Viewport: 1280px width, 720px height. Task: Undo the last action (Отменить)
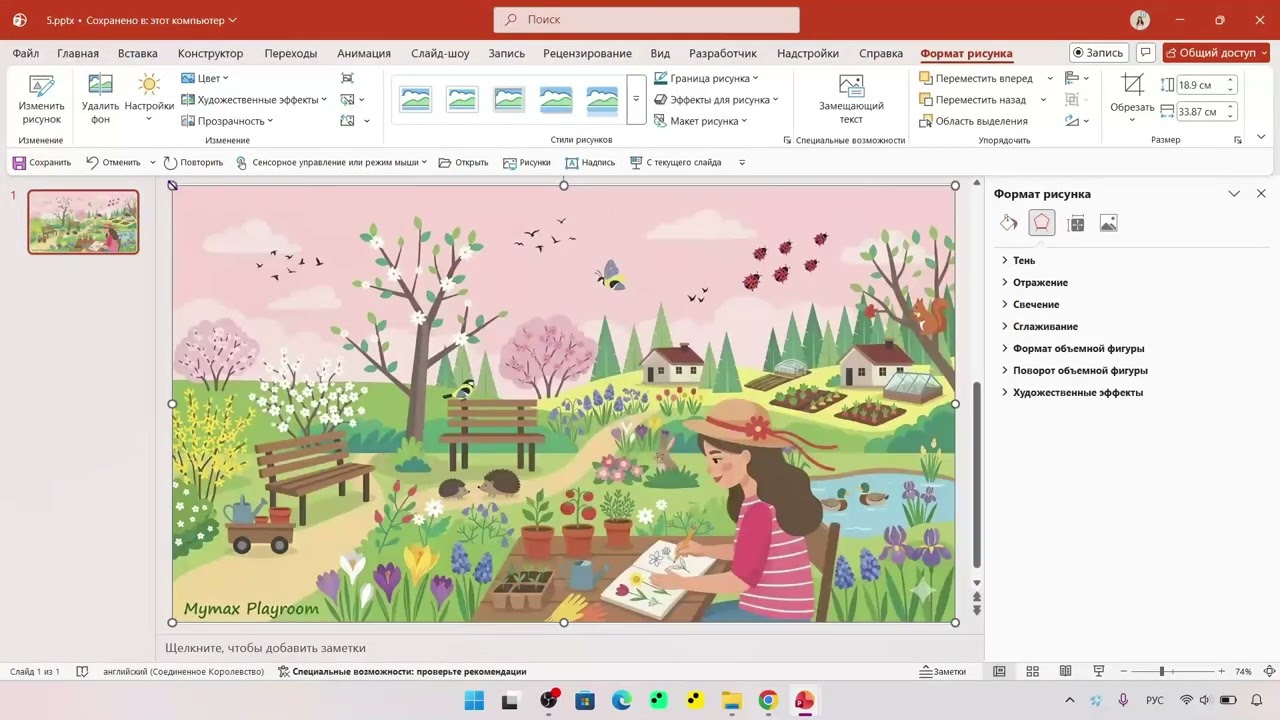[113, 162]
